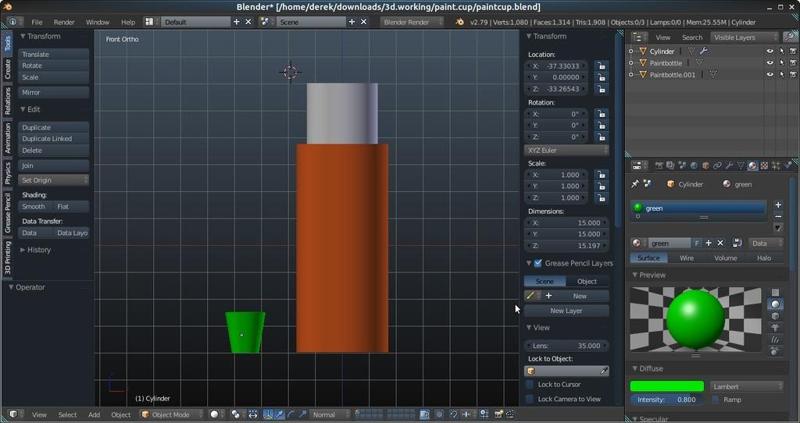Enable the Lock to Cursor checkbox
This screenshot has width=800, height=423.
pos(531,384)
